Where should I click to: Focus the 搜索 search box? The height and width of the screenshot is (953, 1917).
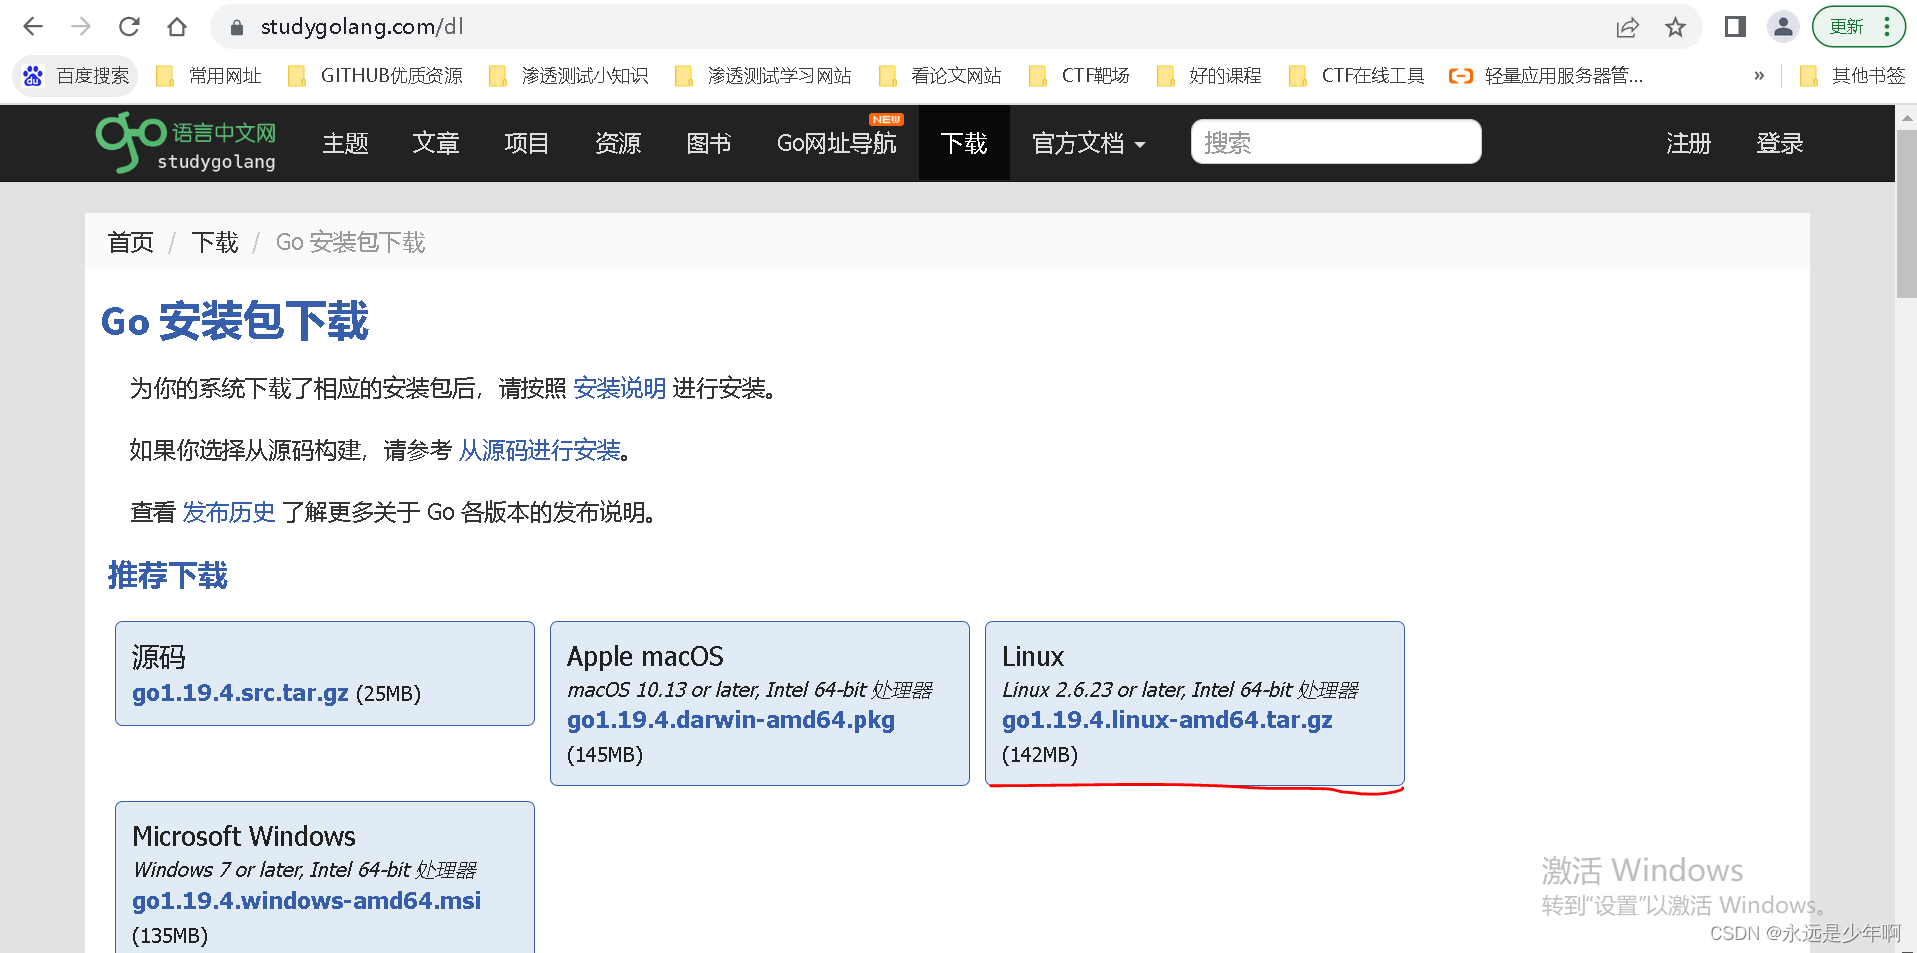1336,142
